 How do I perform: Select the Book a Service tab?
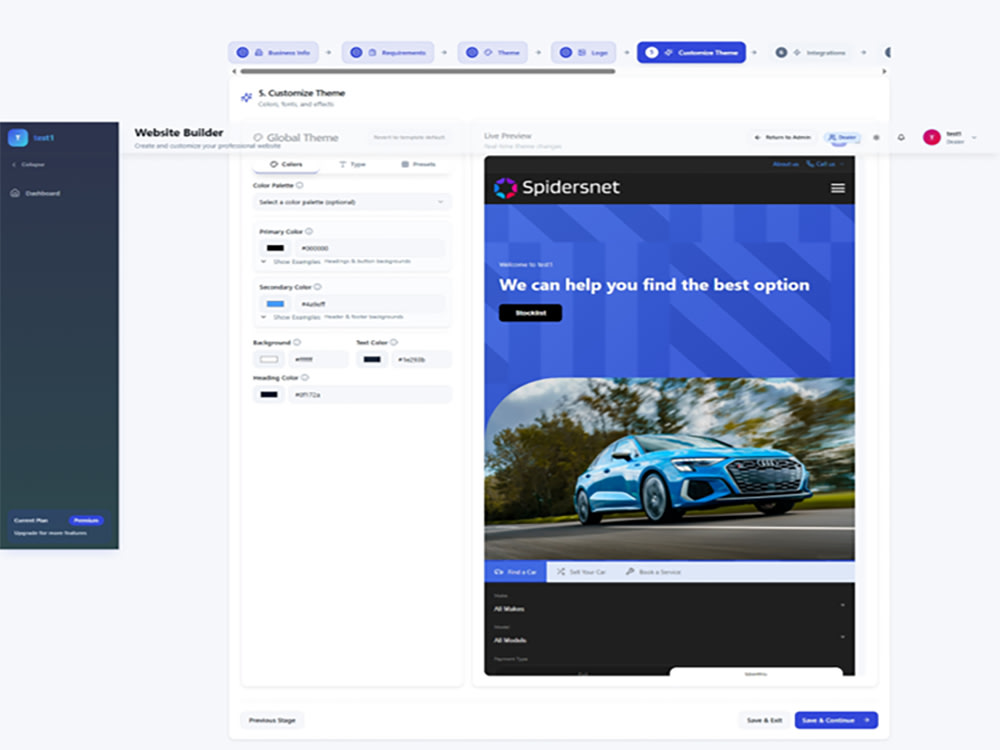tap(654, 572)
